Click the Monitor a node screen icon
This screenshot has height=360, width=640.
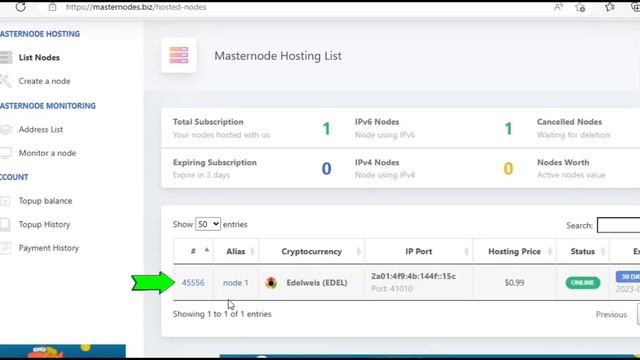[x=6, y=153]
